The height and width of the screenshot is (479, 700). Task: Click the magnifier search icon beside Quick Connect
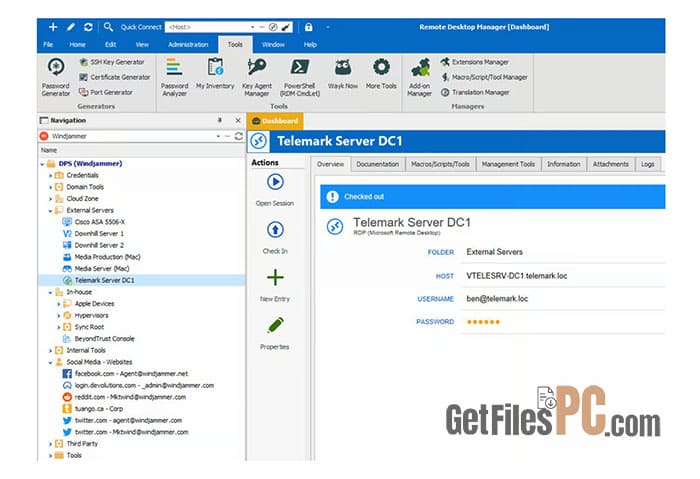(x=108, y=27)
